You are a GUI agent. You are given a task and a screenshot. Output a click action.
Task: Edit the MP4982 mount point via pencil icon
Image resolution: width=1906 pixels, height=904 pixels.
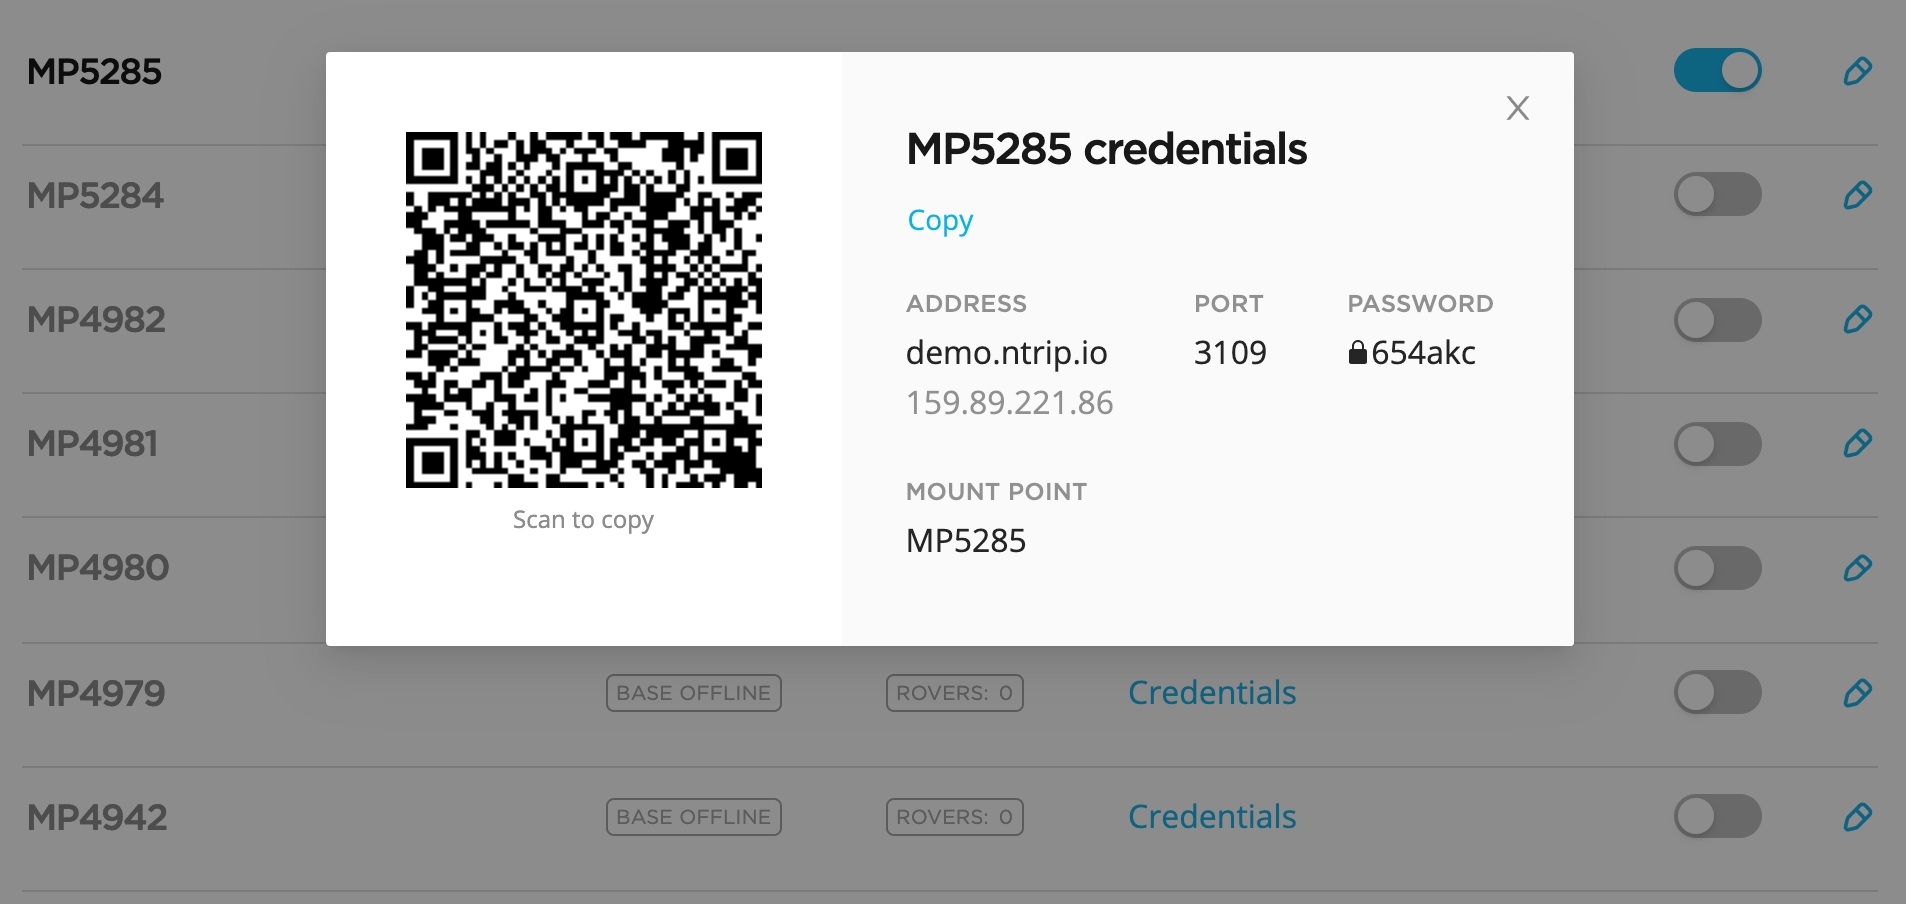coord(1857,320)
